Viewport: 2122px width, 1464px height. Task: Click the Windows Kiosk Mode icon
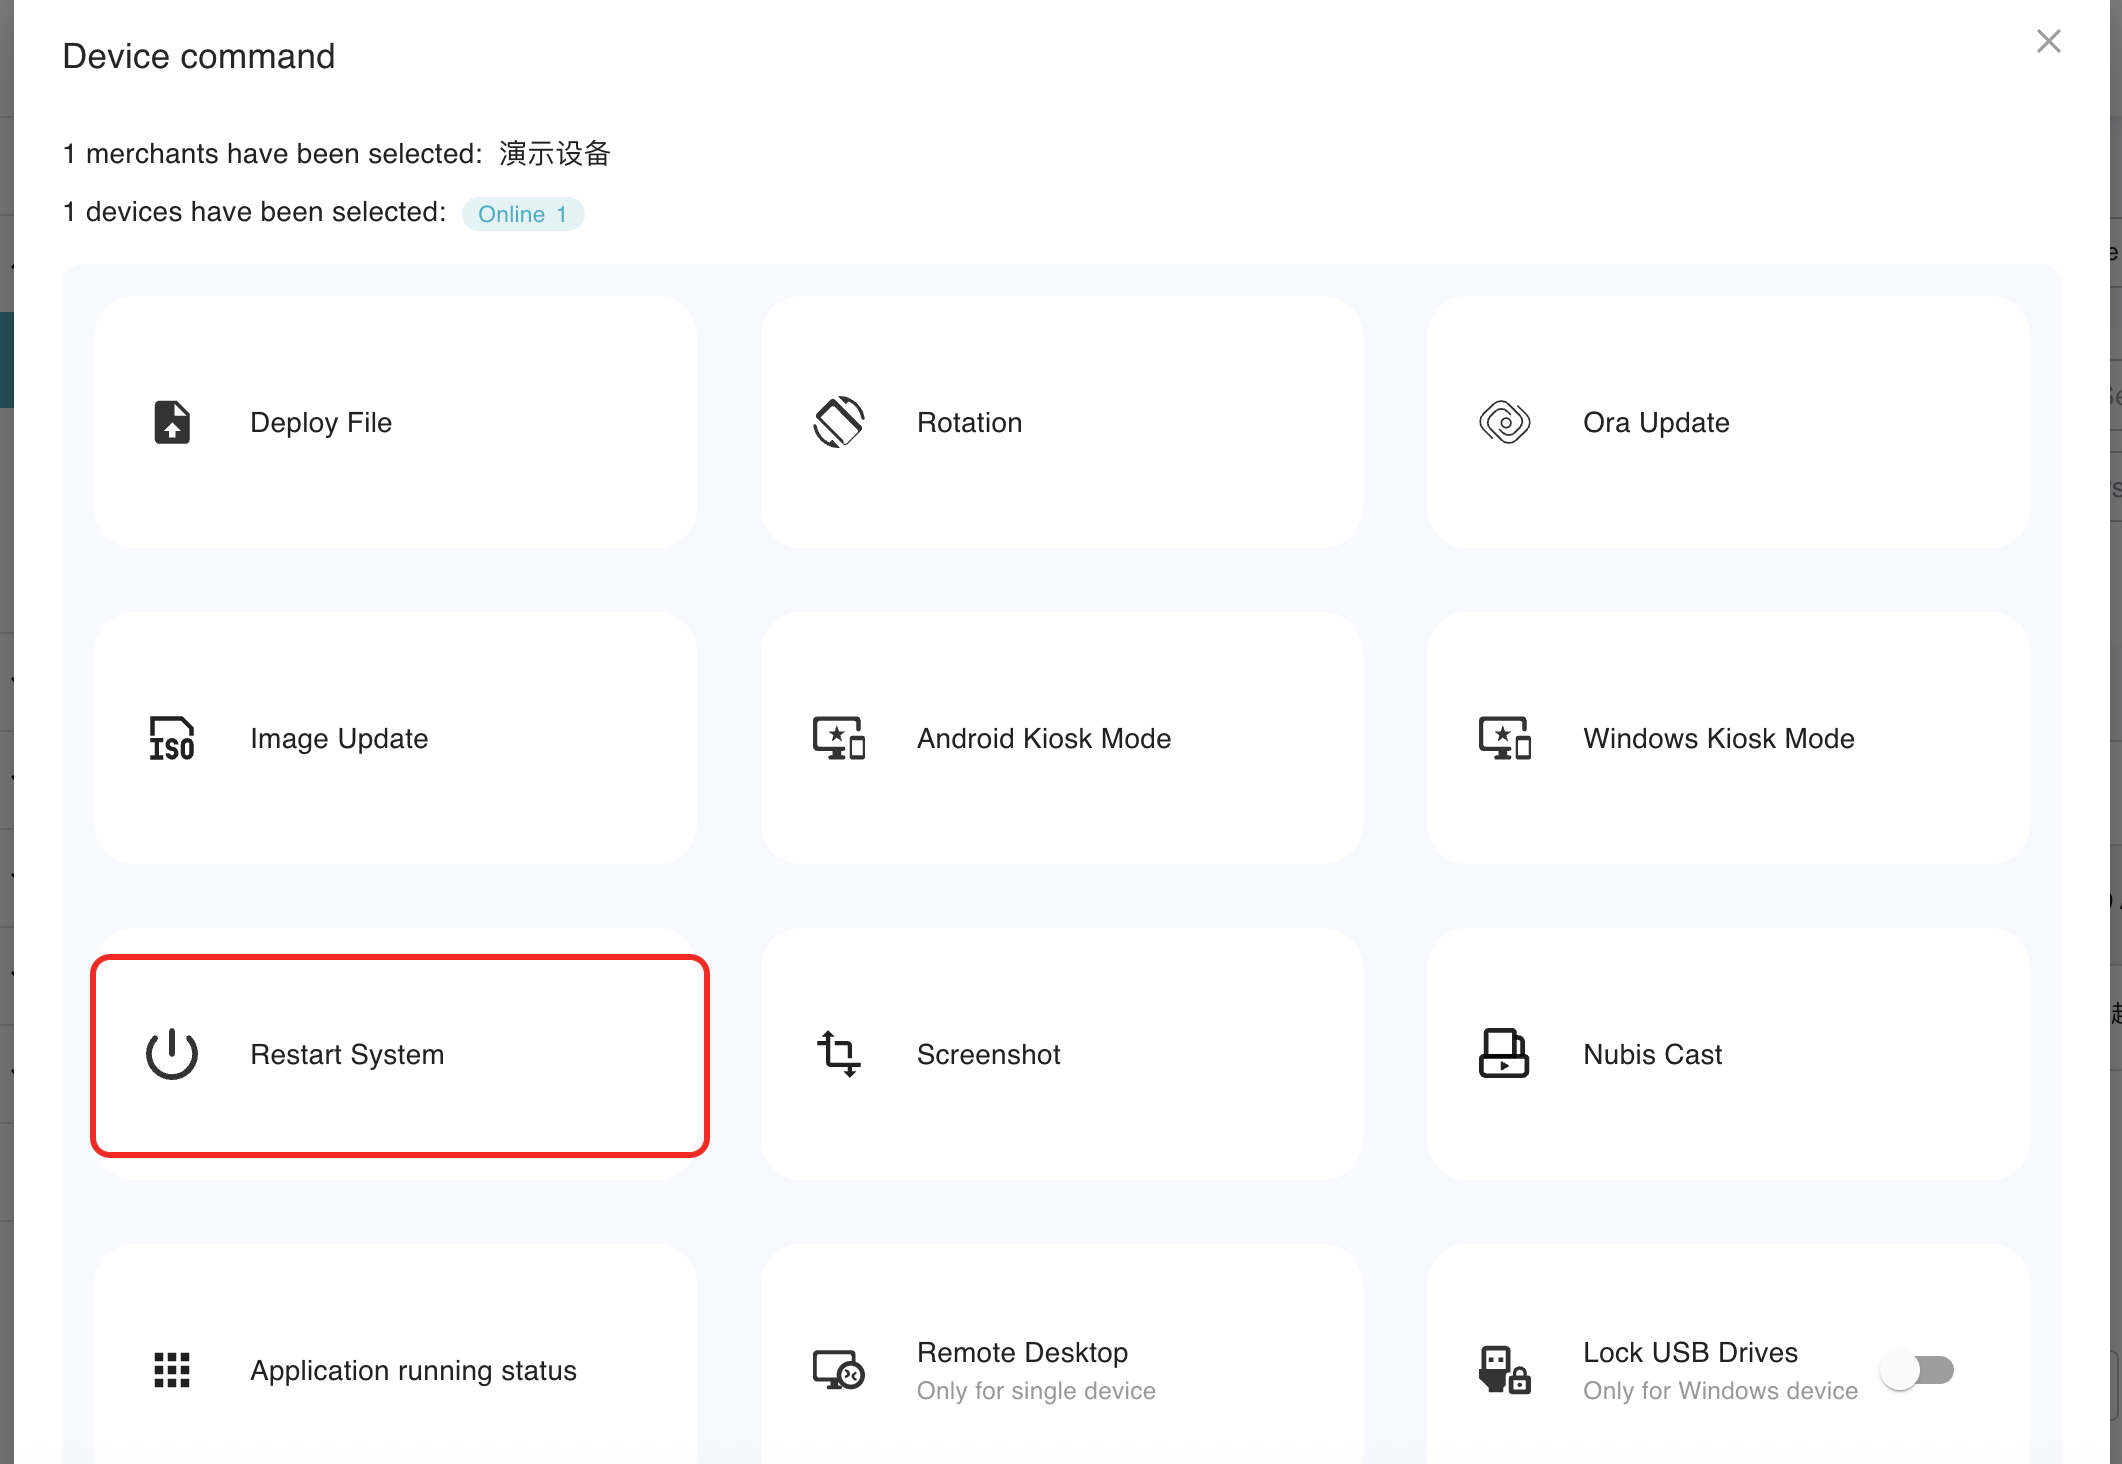coord(1504,738)
